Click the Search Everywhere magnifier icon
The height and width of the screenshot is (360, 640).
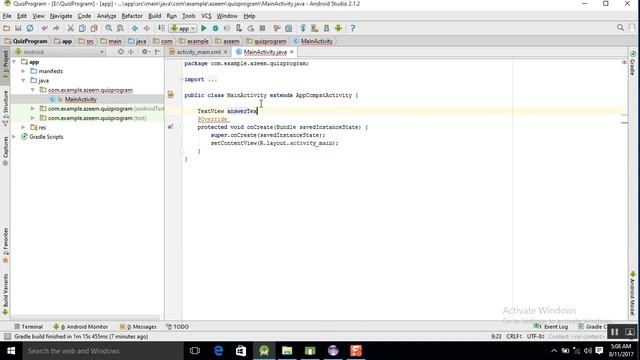620,27
